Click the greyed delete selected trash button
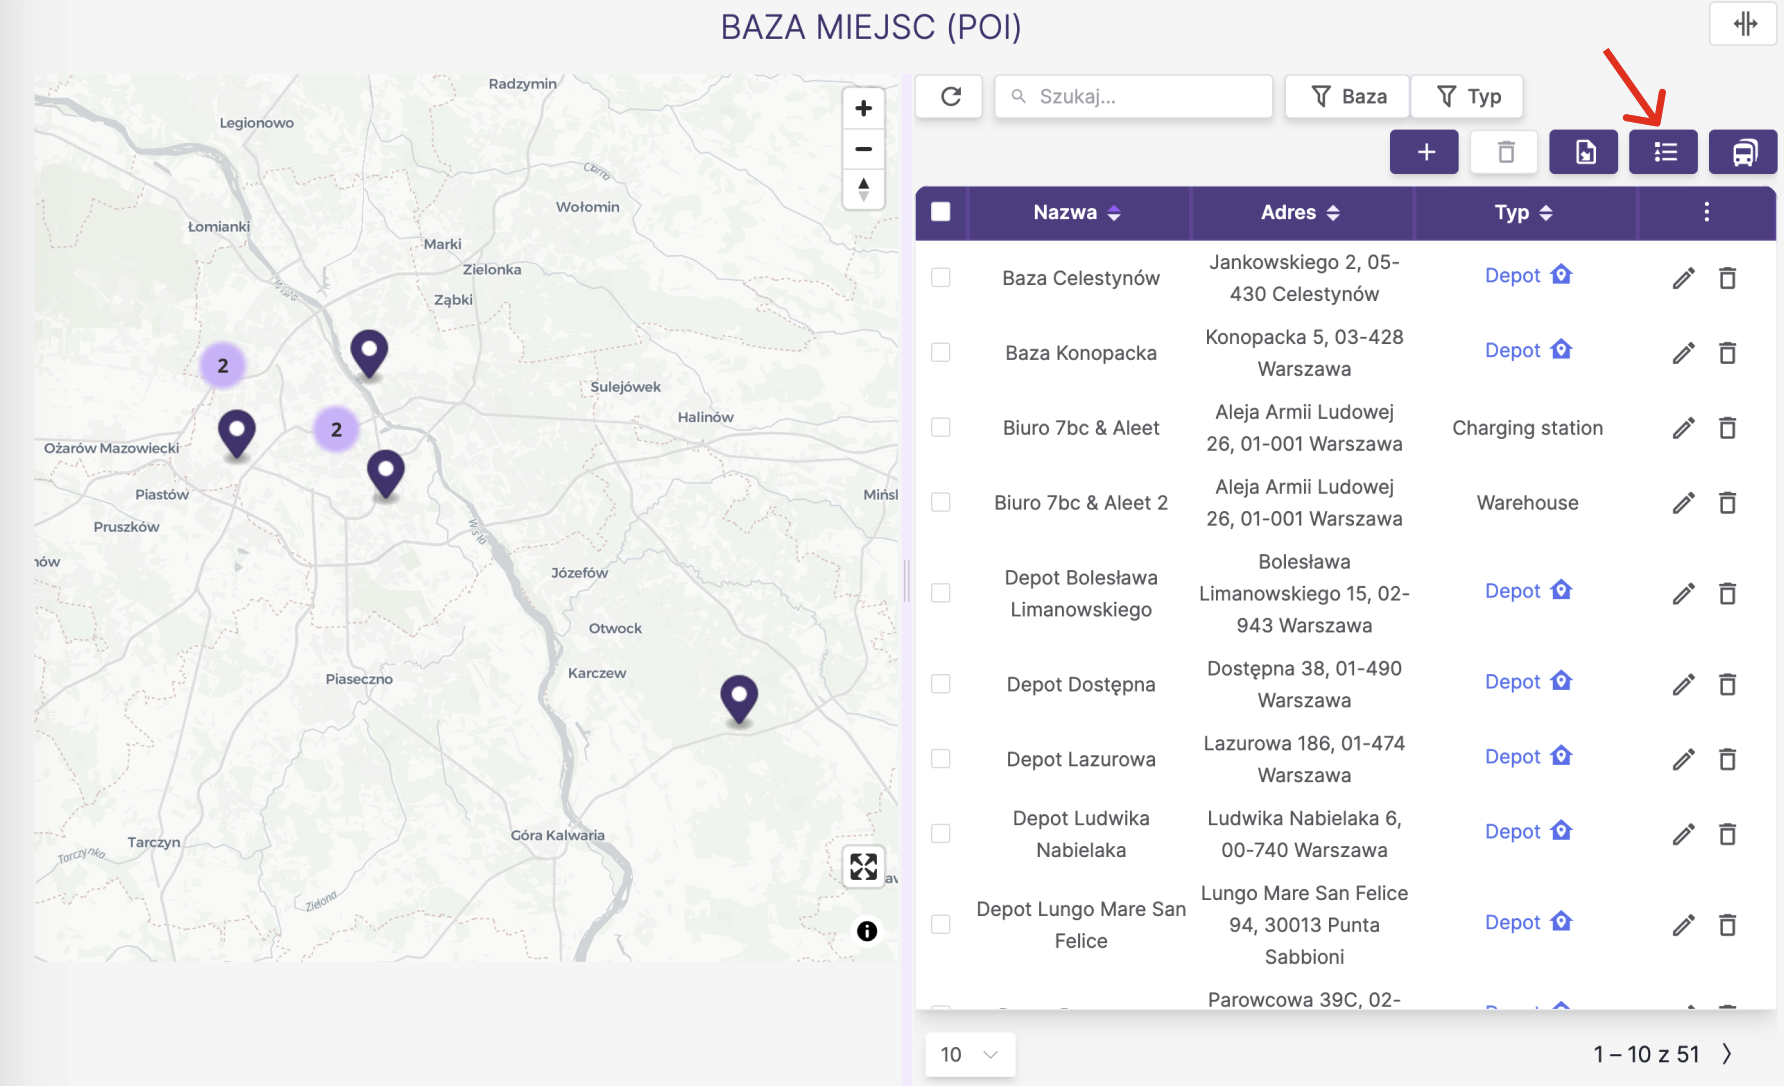Image resolution: width=1784 pixels, height=1086 pixels. [1504, 152]
